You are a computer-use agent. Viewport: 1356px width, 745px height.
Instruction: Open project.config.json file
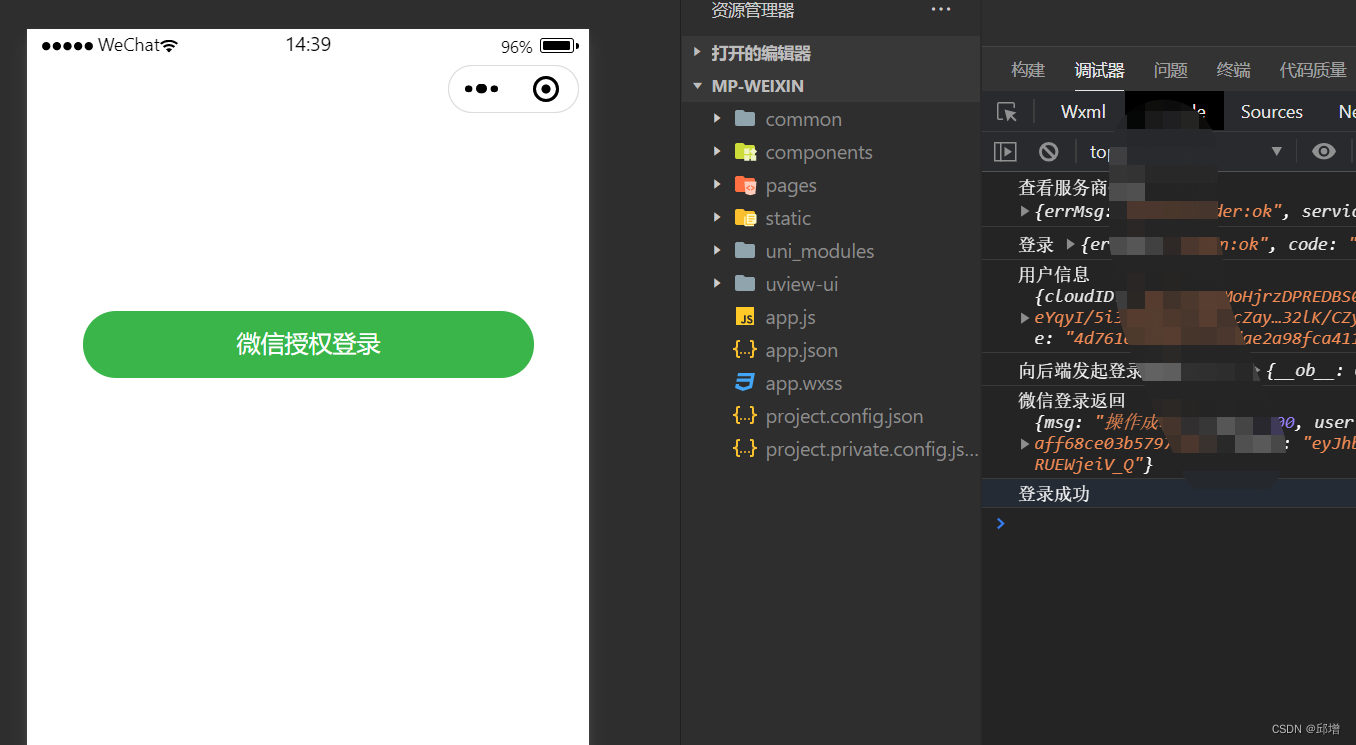(x=844, y=417)
